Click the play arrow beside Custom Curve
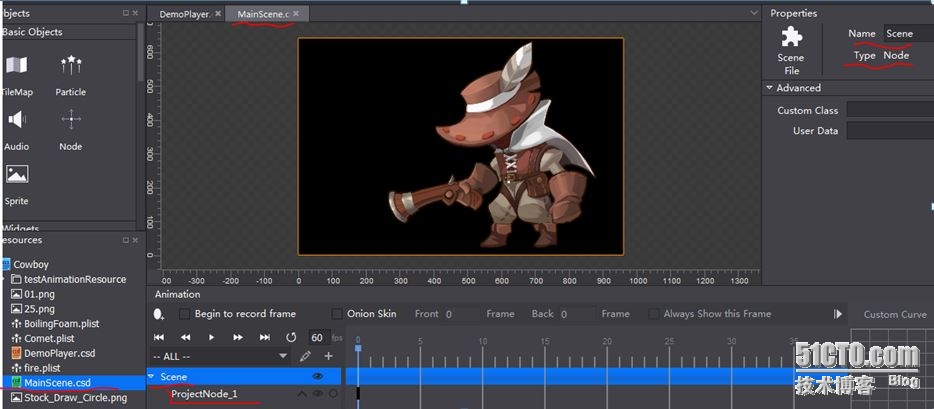 click(x=838, y=314)
